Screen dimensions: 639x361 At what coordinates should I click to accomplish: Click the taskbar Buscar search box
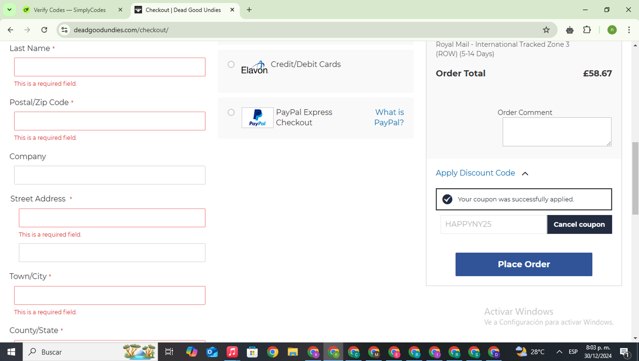click(x=90, y=352)
